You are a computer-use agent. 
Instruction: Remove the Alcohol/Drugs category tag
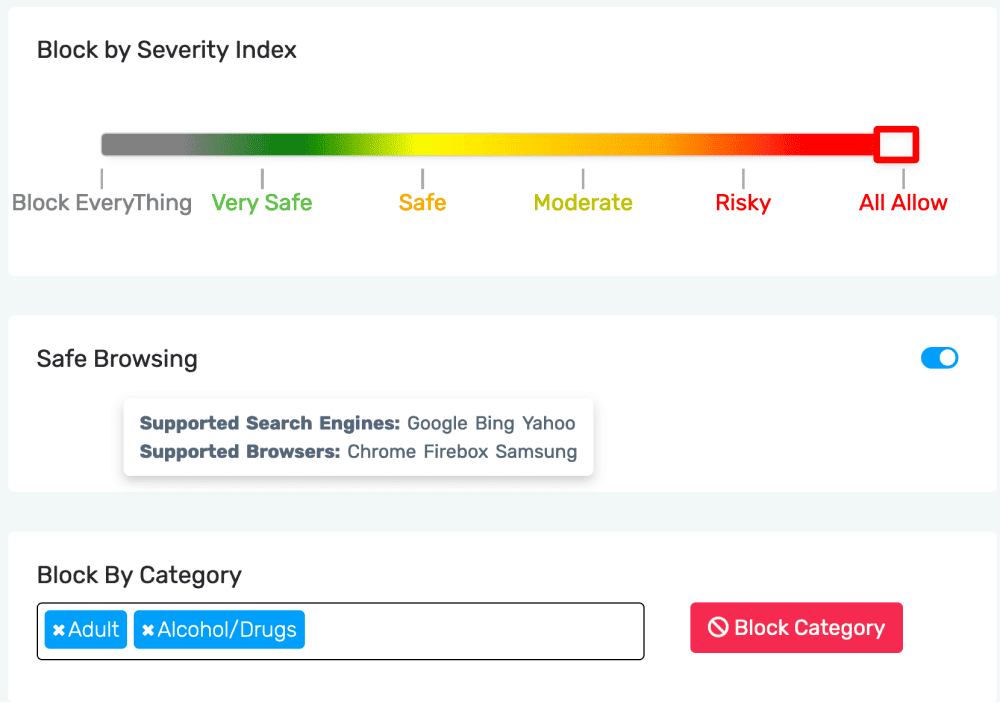[x=148, y=630]
